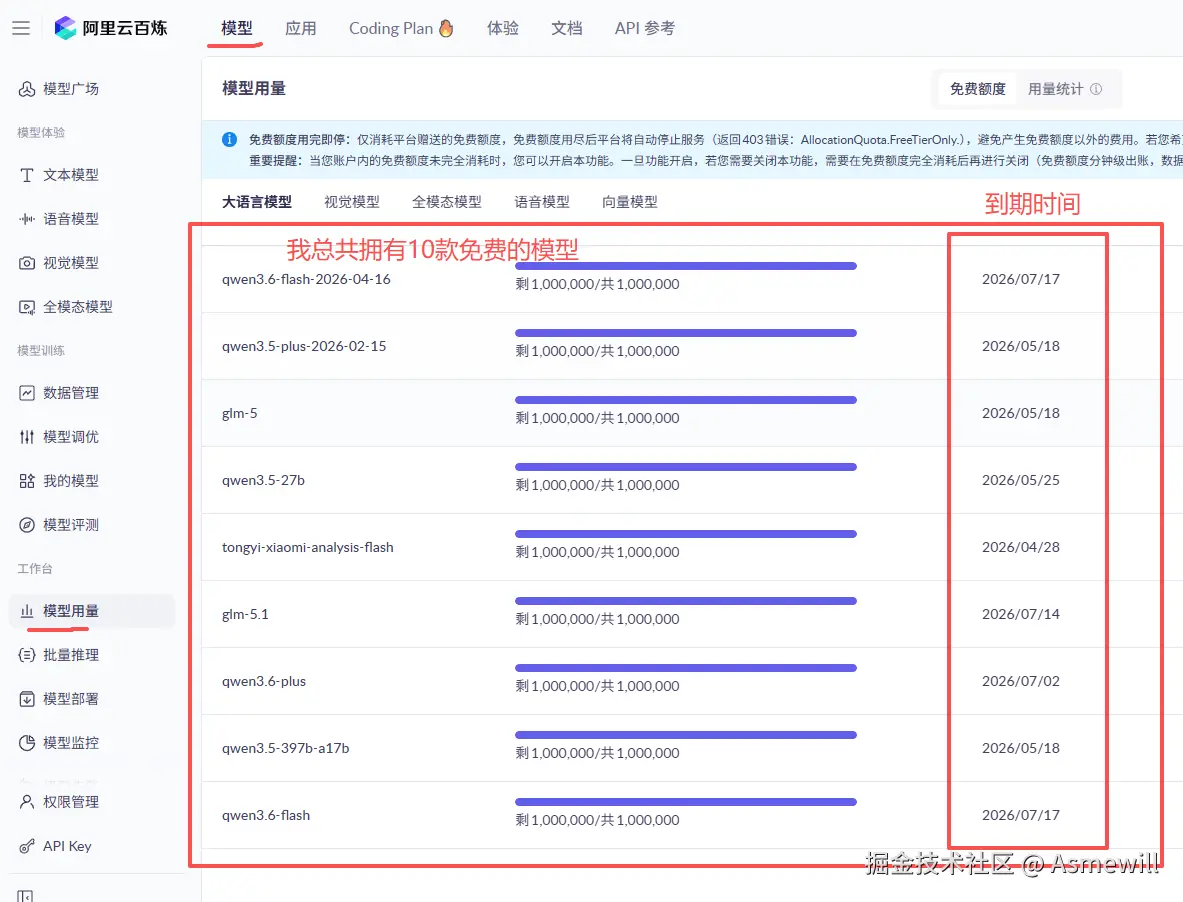Click model name qwen3.5-397b-a17b
1183x902 pixels.
point(286,748)
